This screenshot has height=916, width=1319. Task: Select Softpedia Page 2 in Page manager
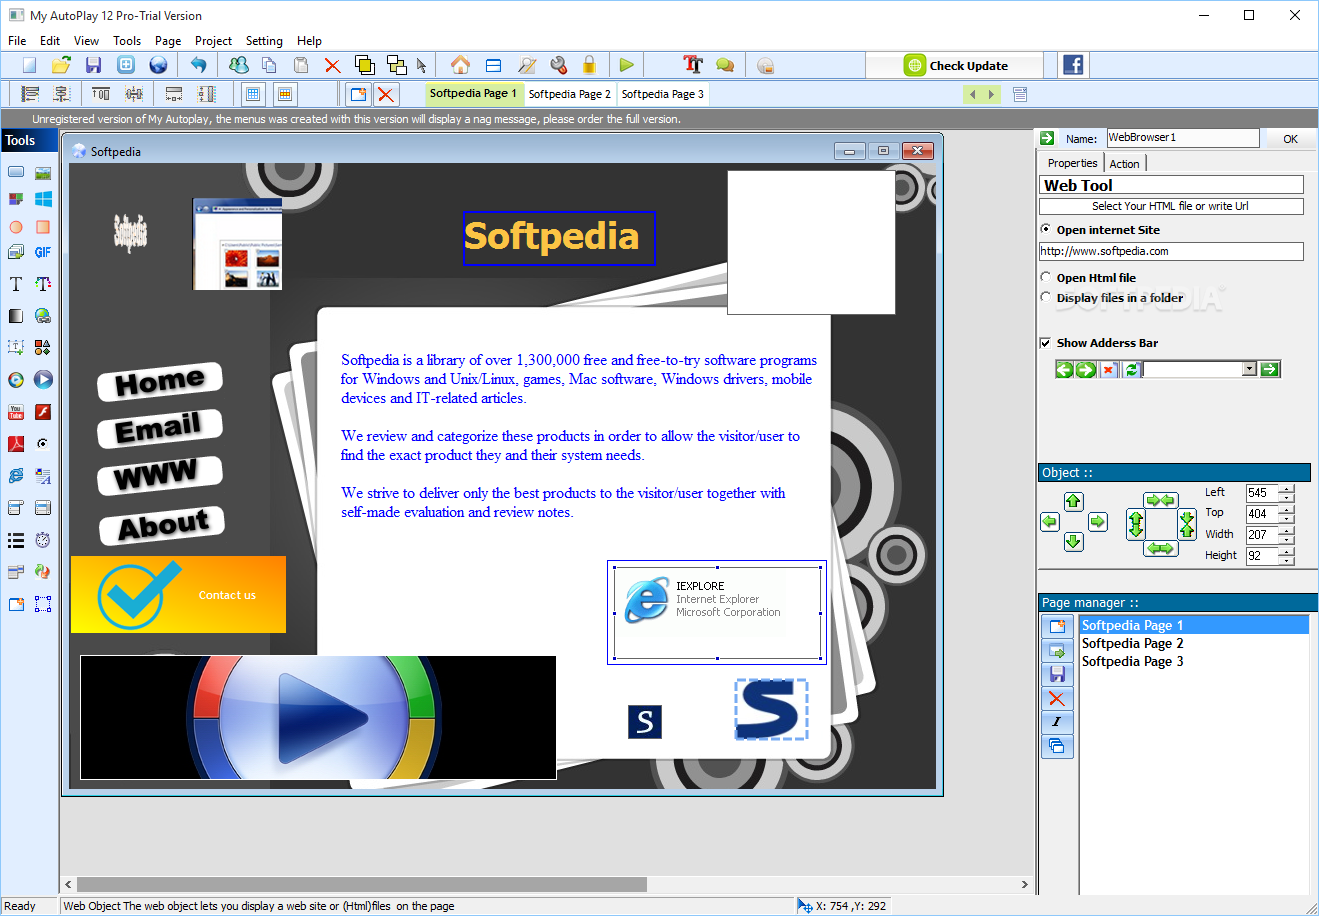1194,643
